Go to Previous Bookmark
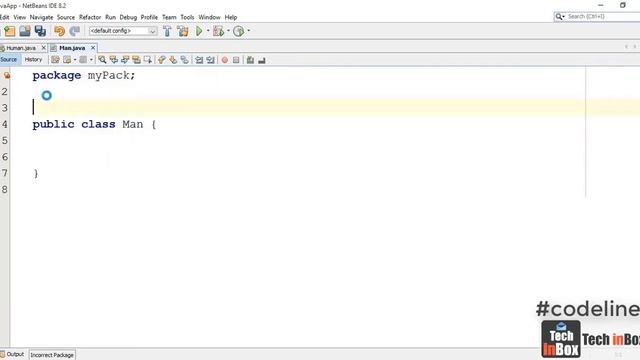Image resolution: width=640 pixels, height=360 pixels. tap(162, 60)
